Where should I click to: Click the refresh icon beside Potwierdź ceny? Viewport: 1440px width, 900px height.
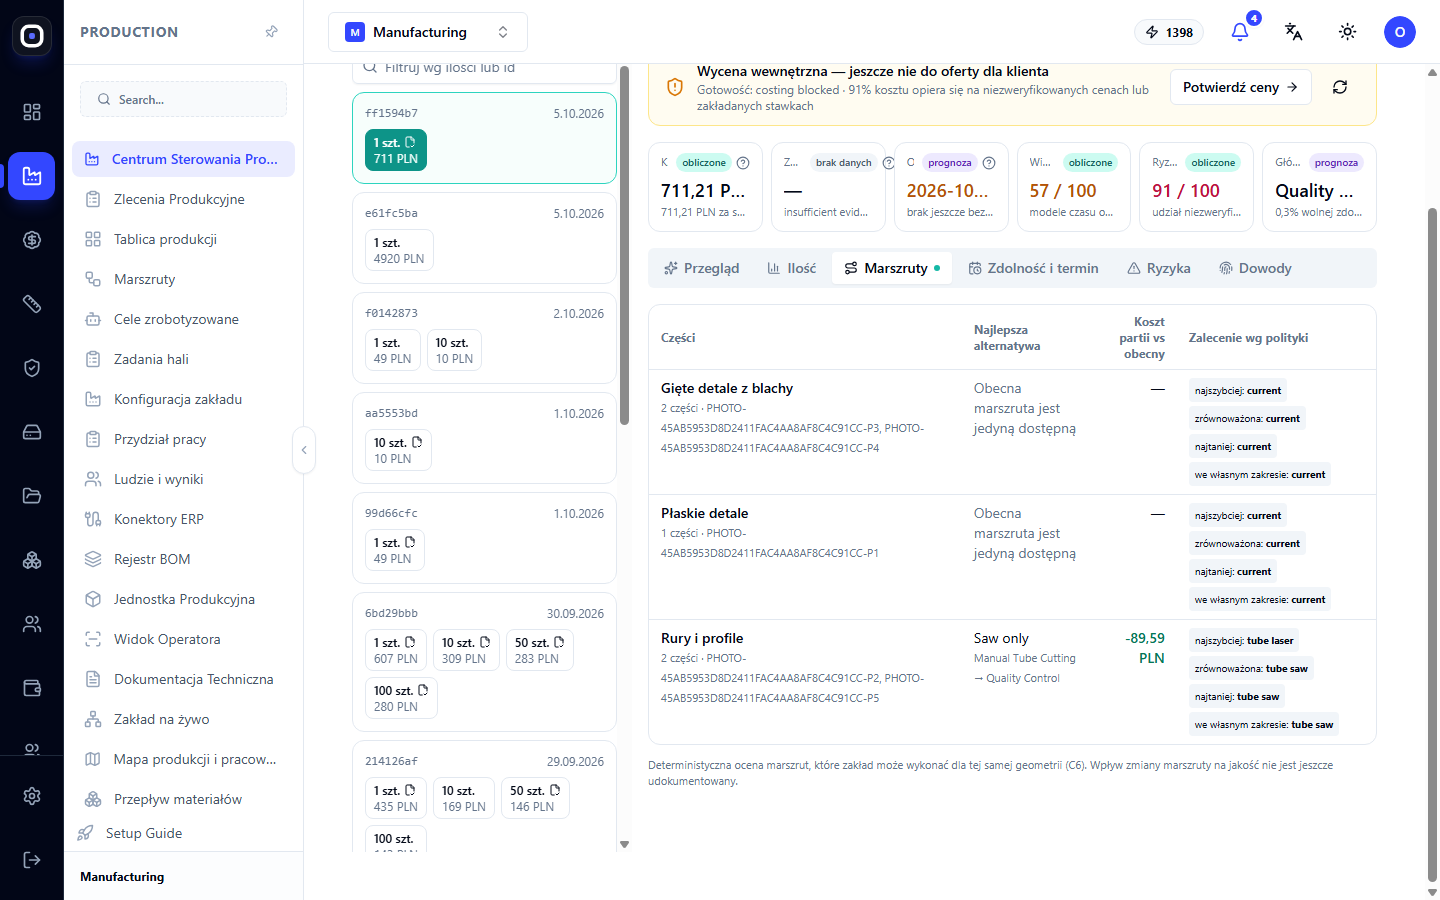coord(1340,87)
